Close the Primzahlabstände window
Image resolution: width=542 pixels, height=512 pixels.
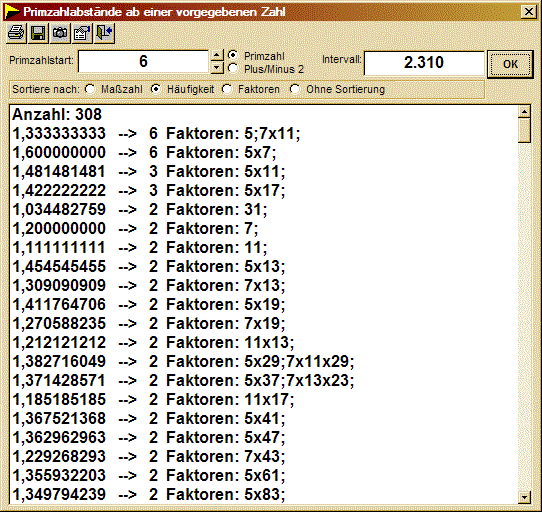(529, 12)
